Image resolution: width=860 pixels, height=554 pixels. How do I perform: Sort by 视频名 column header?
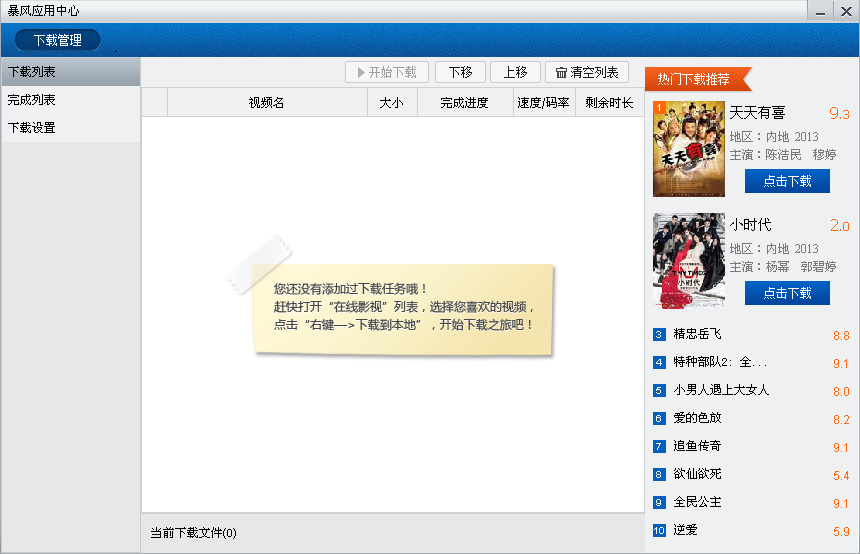pos(267,103)
